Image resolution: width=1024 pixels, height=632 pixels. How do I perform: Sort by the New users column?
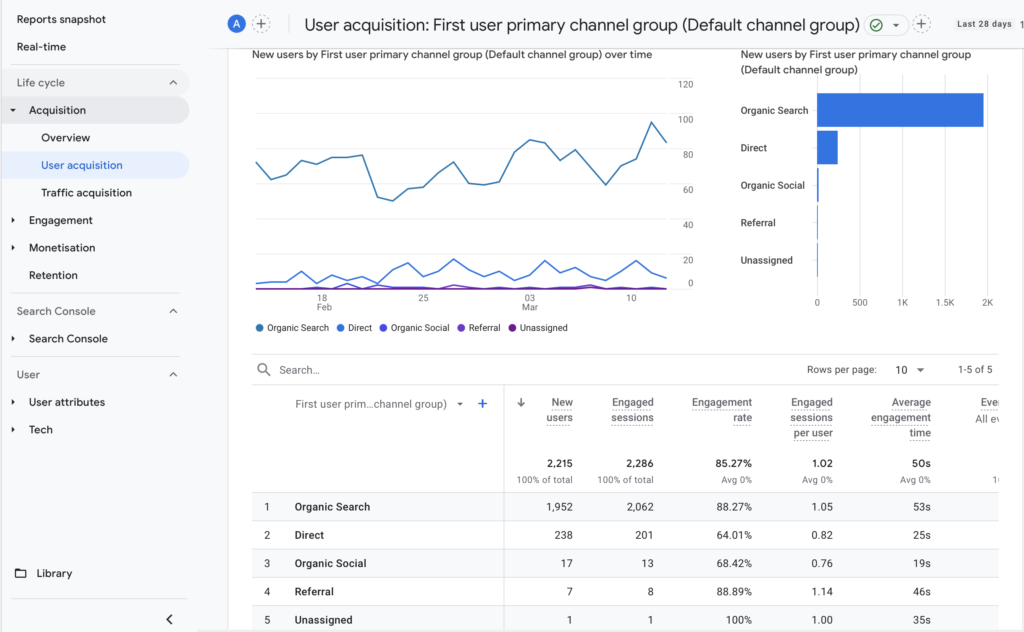[x=560, y=410]
